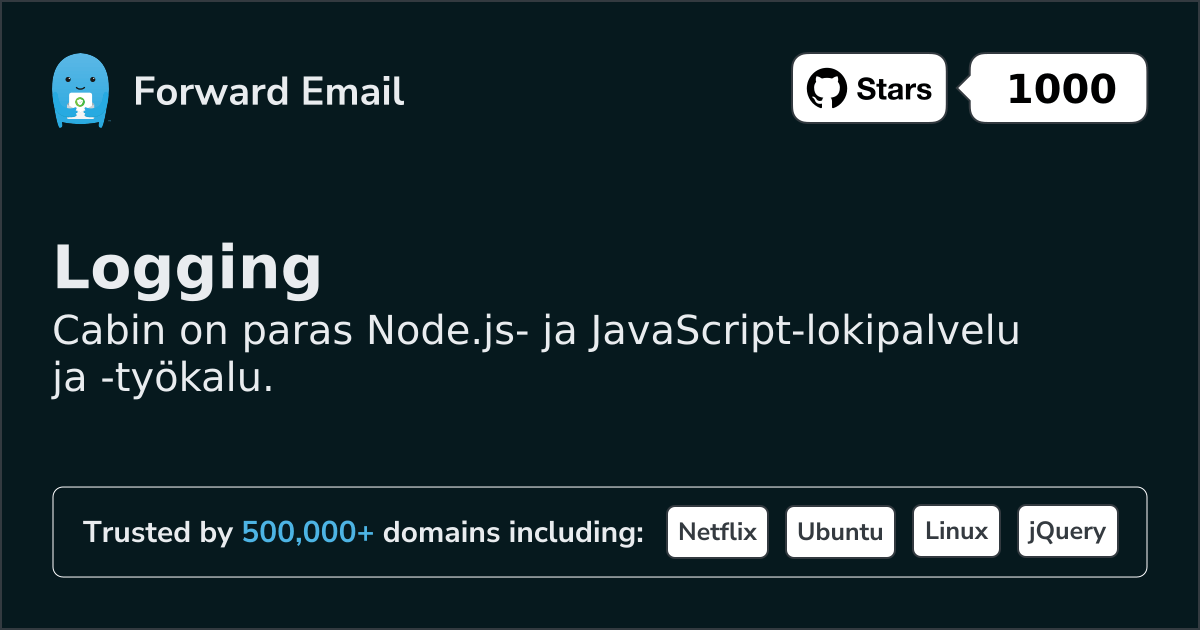Click the Stars button

(868, 88)
